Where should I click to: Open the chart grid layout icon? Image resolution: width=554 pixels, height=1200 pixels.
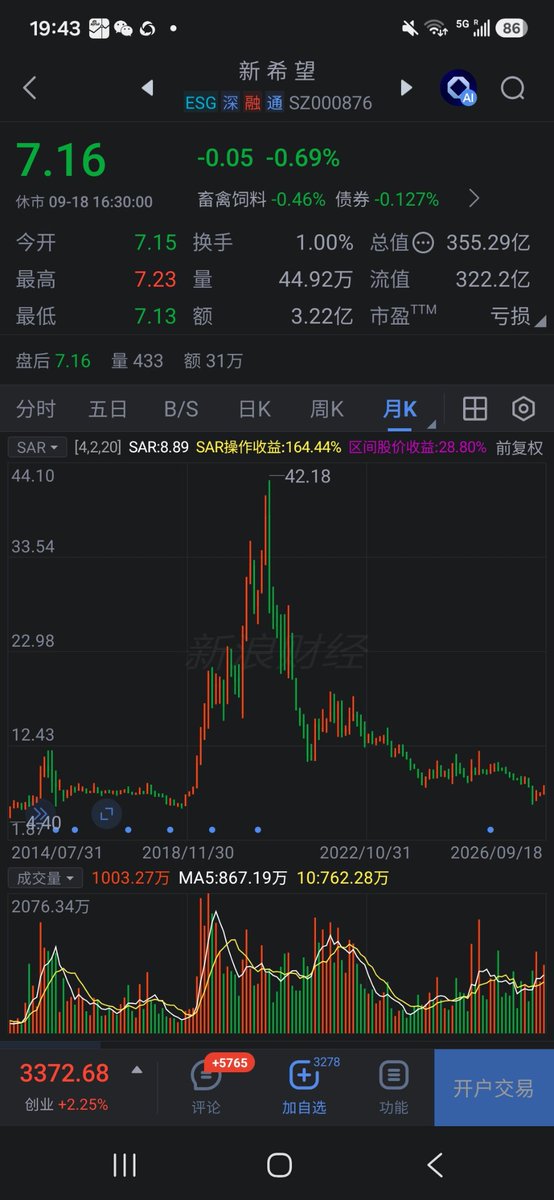474,408
